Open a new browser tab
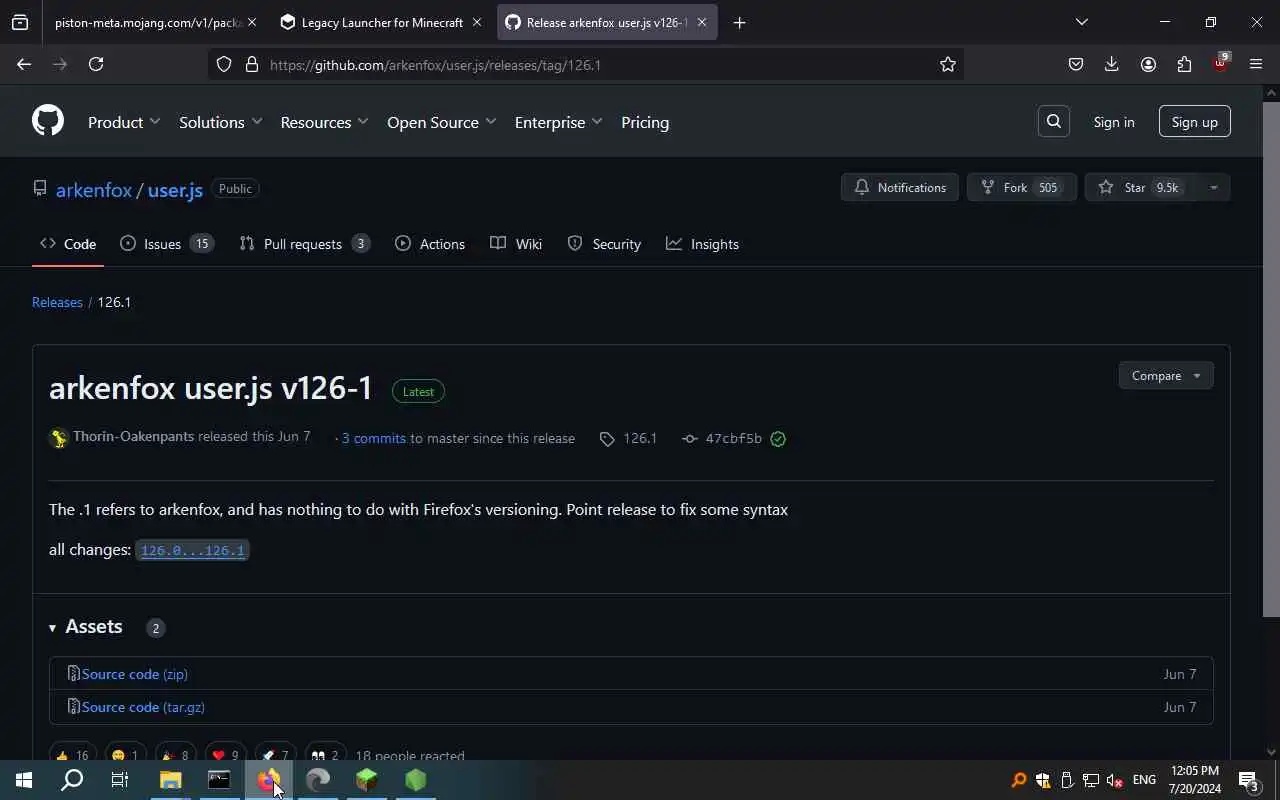This screenshot has width=1280, height=800. (x=739, y=22)
